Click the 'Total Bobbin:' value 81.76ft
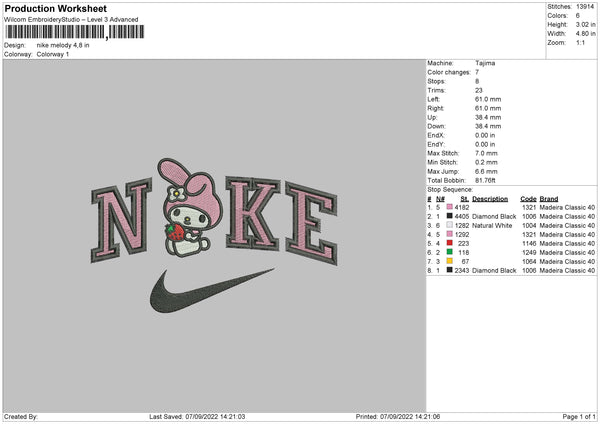The width and height of the screenshot is (600, 424). pos(485,180)
